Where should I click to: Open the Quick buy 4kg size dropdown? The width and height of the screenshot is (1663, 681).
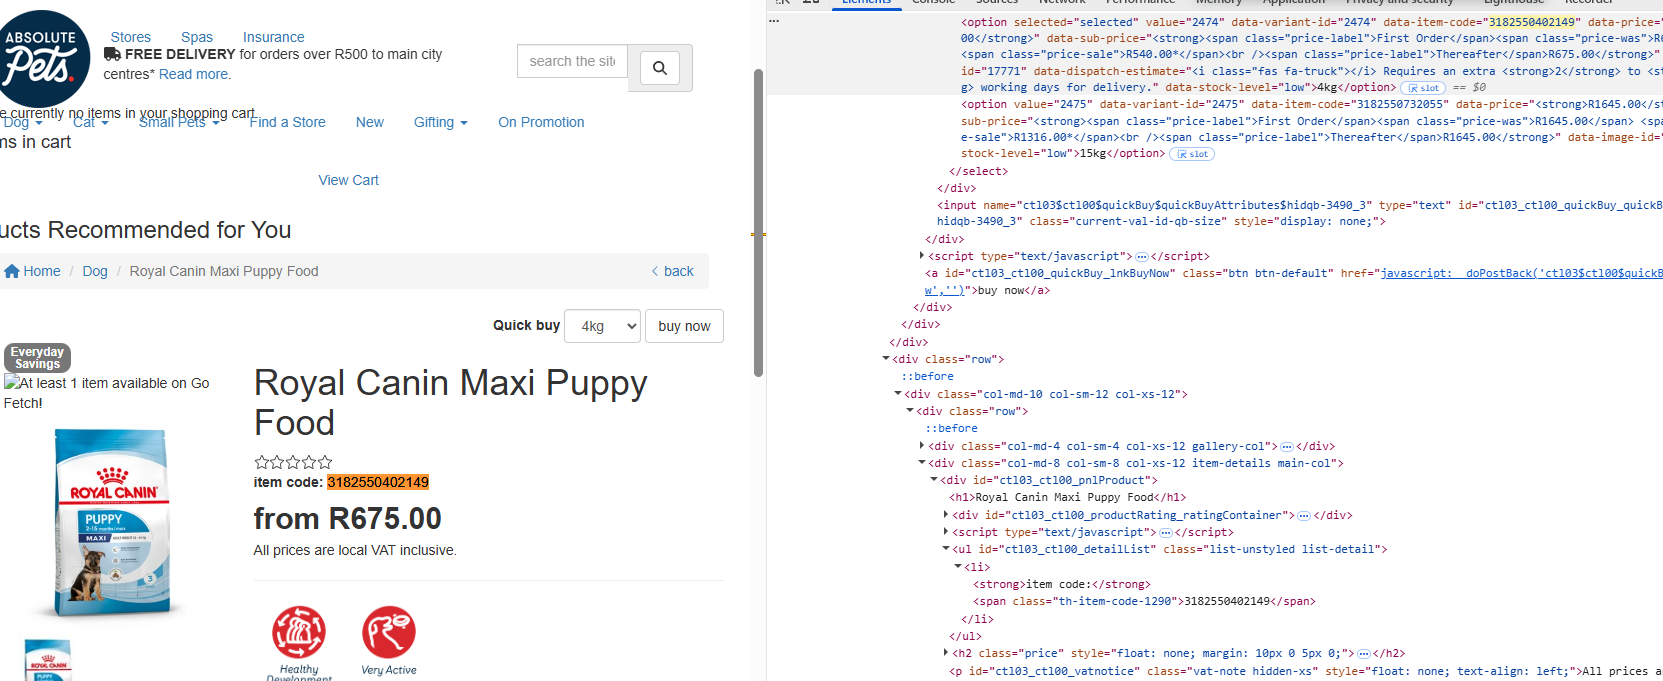(603, 326)
